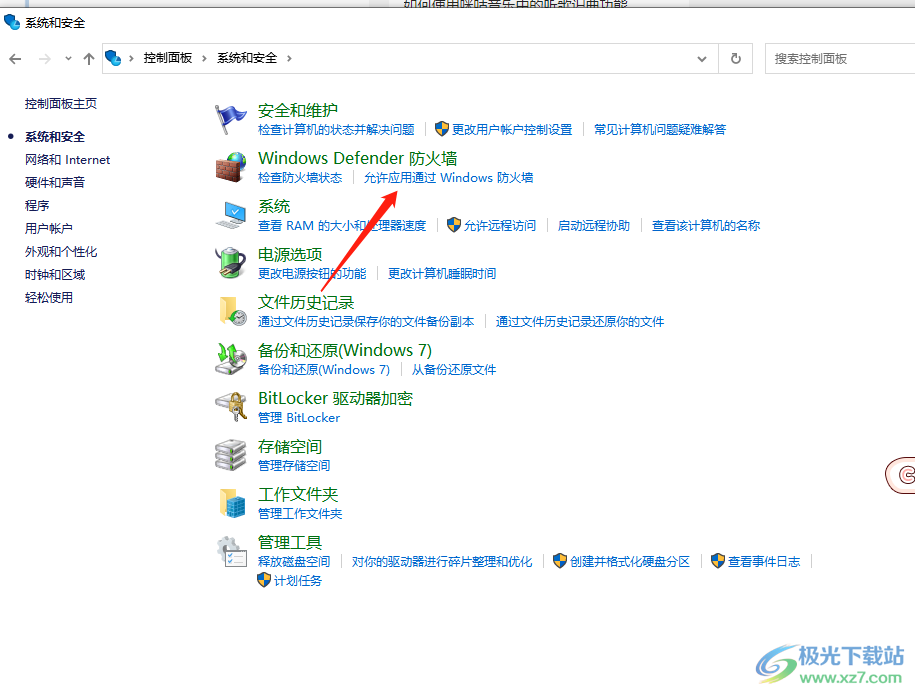Open the BitLocker 驱动器加密 heading
Viewport: 915px width, 694px height.
[x=335, y=398]
